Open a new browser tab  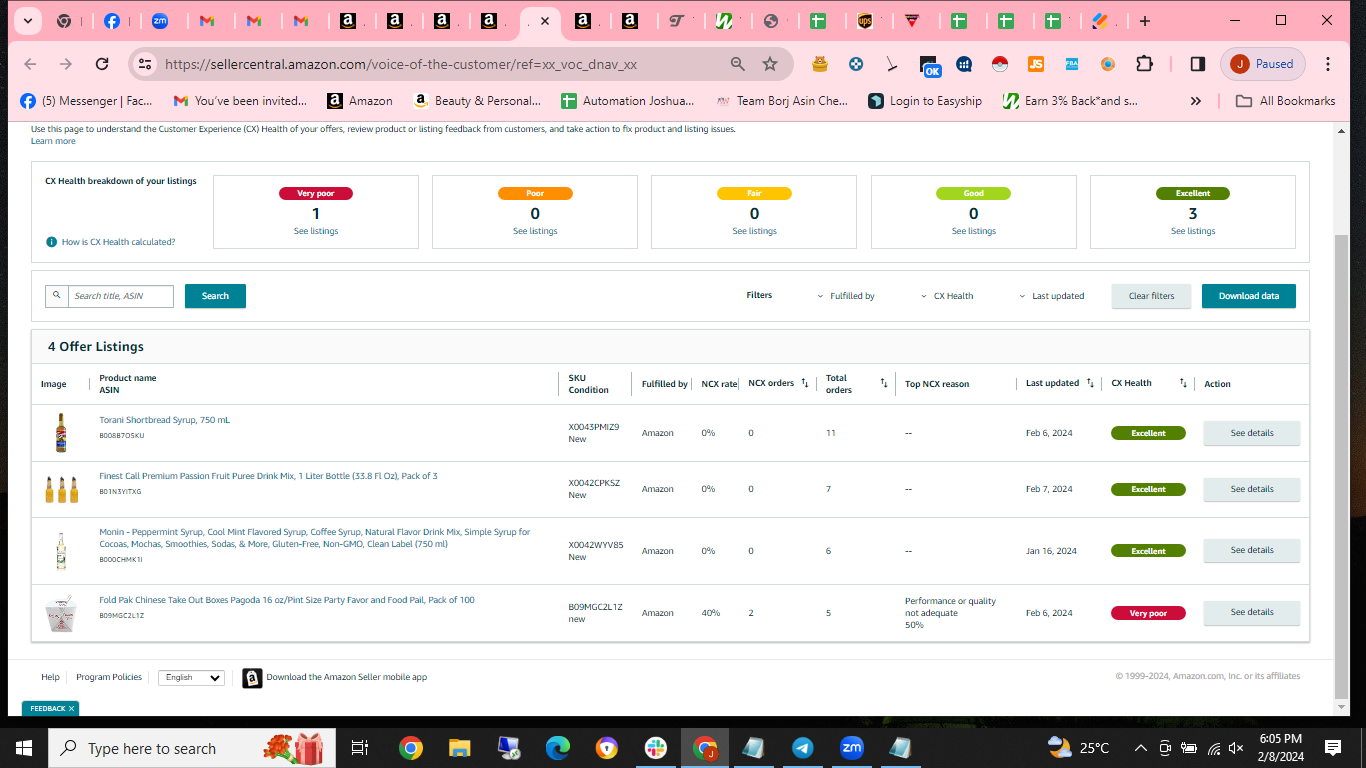pos(1145,20)
